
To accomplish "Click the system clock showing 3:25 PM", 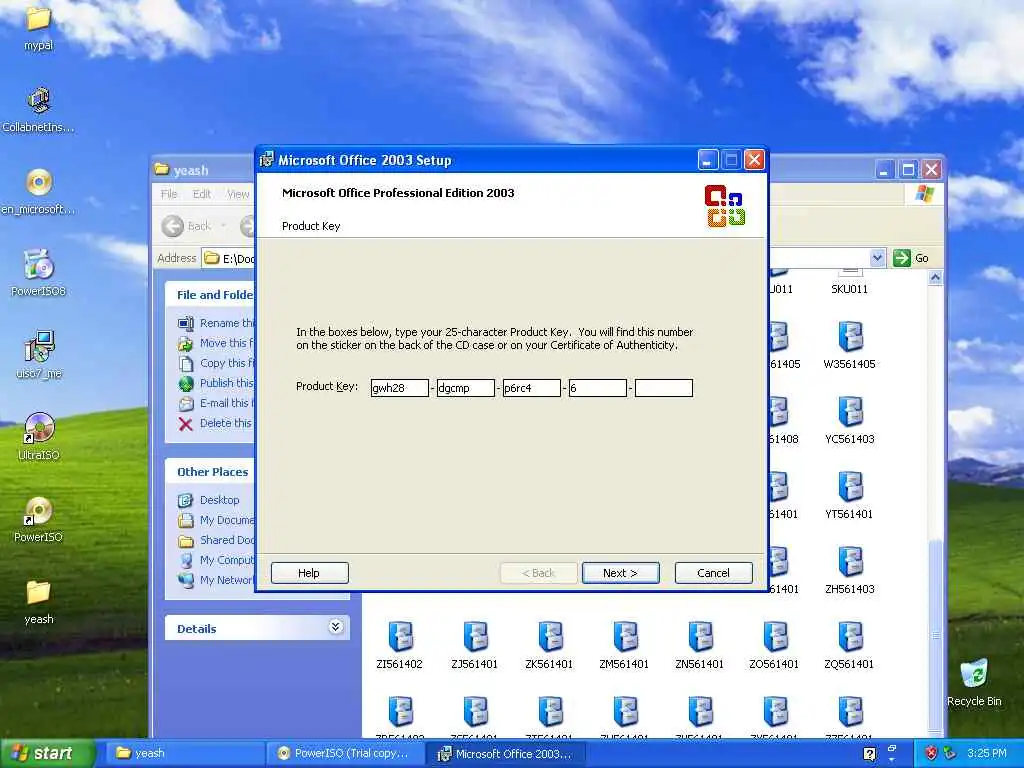I will (986, 754).
